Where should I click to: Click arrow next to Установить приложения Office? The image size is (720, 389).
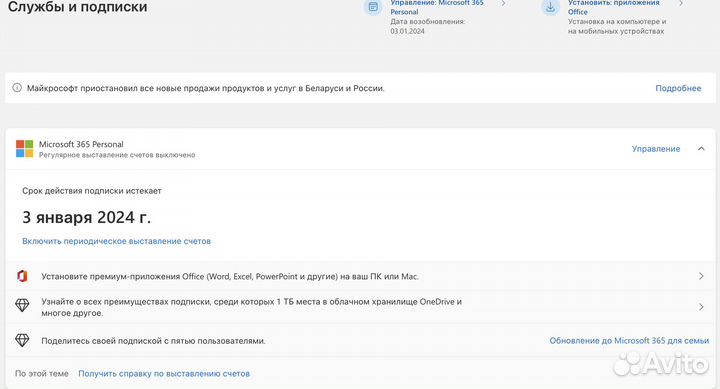coord(681,3)
